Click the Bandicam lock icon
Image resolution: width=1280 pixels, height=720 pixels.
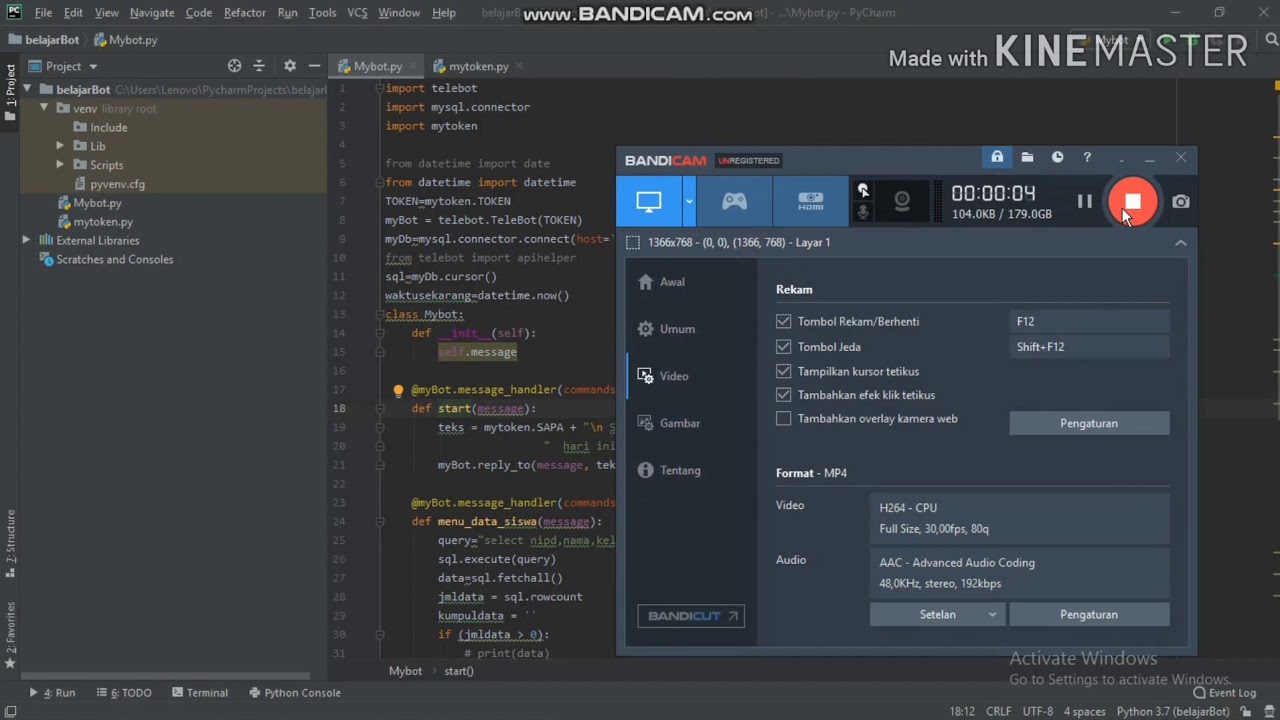click(x=997, y=157)
